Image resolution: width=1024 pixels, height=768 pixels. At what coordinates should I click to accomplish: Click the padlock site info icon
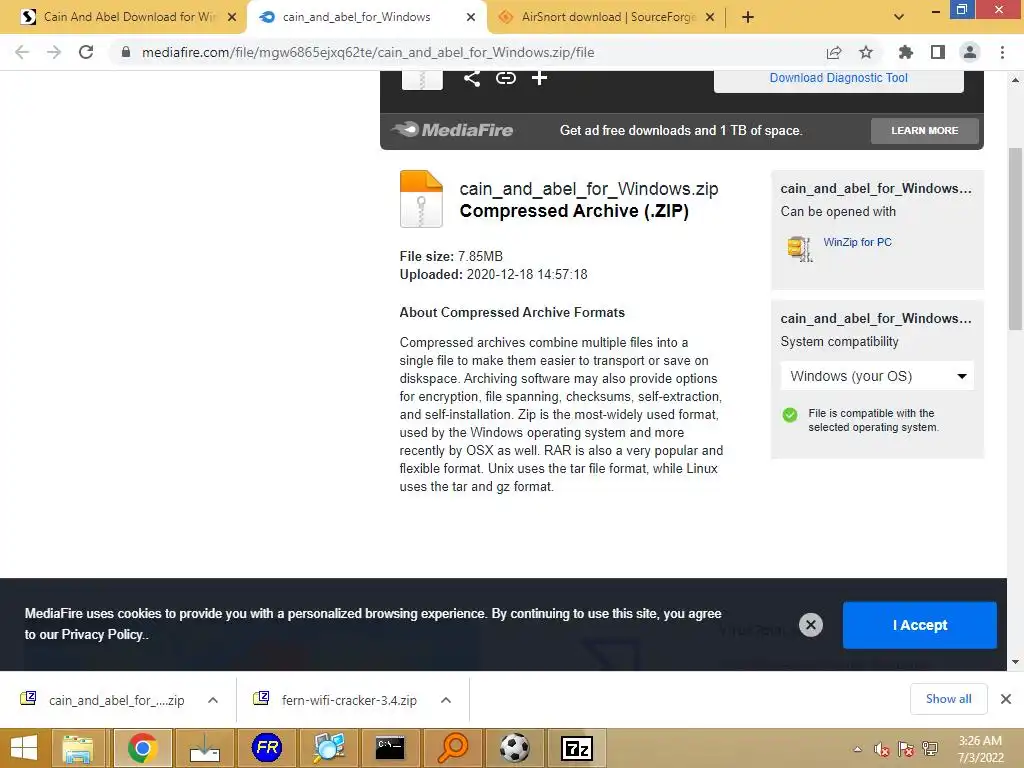(126, 52)
